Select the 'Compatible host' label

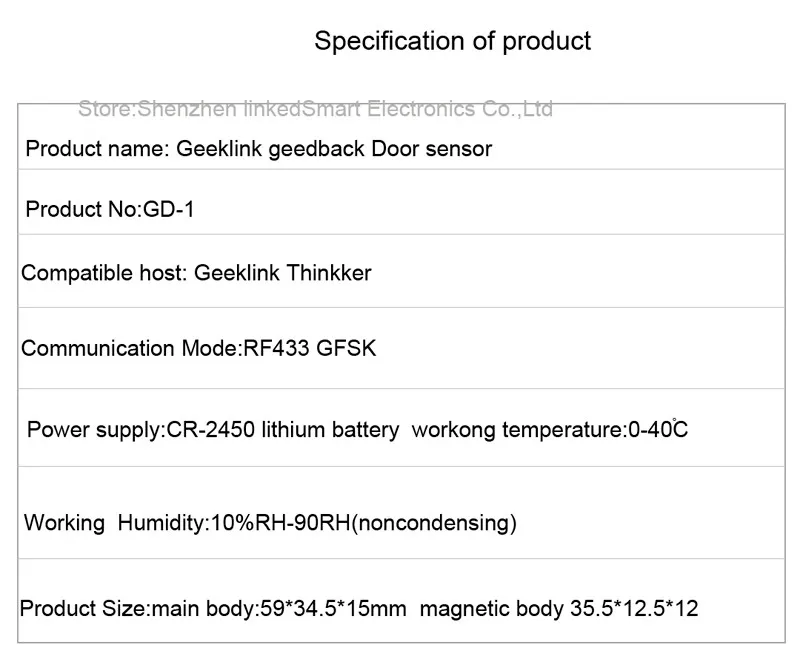104,273
